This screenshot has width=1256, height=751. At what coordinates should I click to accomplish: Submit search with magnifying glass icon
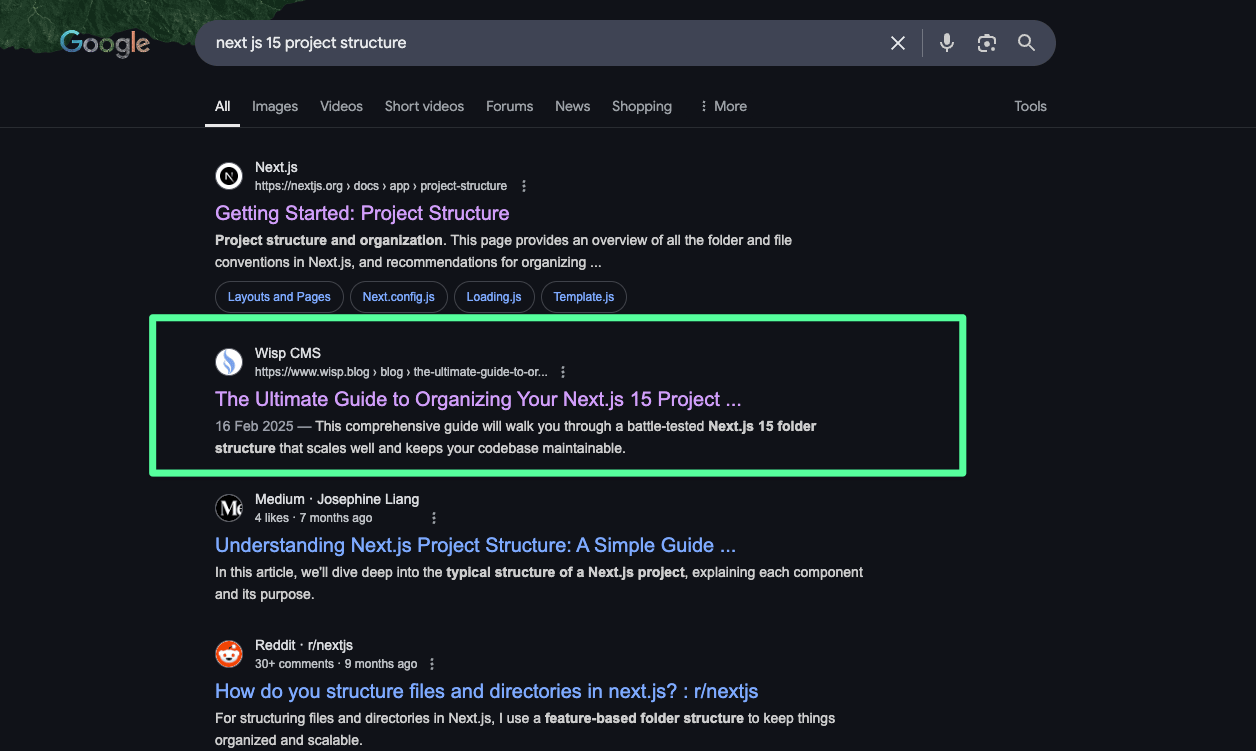(1026, 43)
